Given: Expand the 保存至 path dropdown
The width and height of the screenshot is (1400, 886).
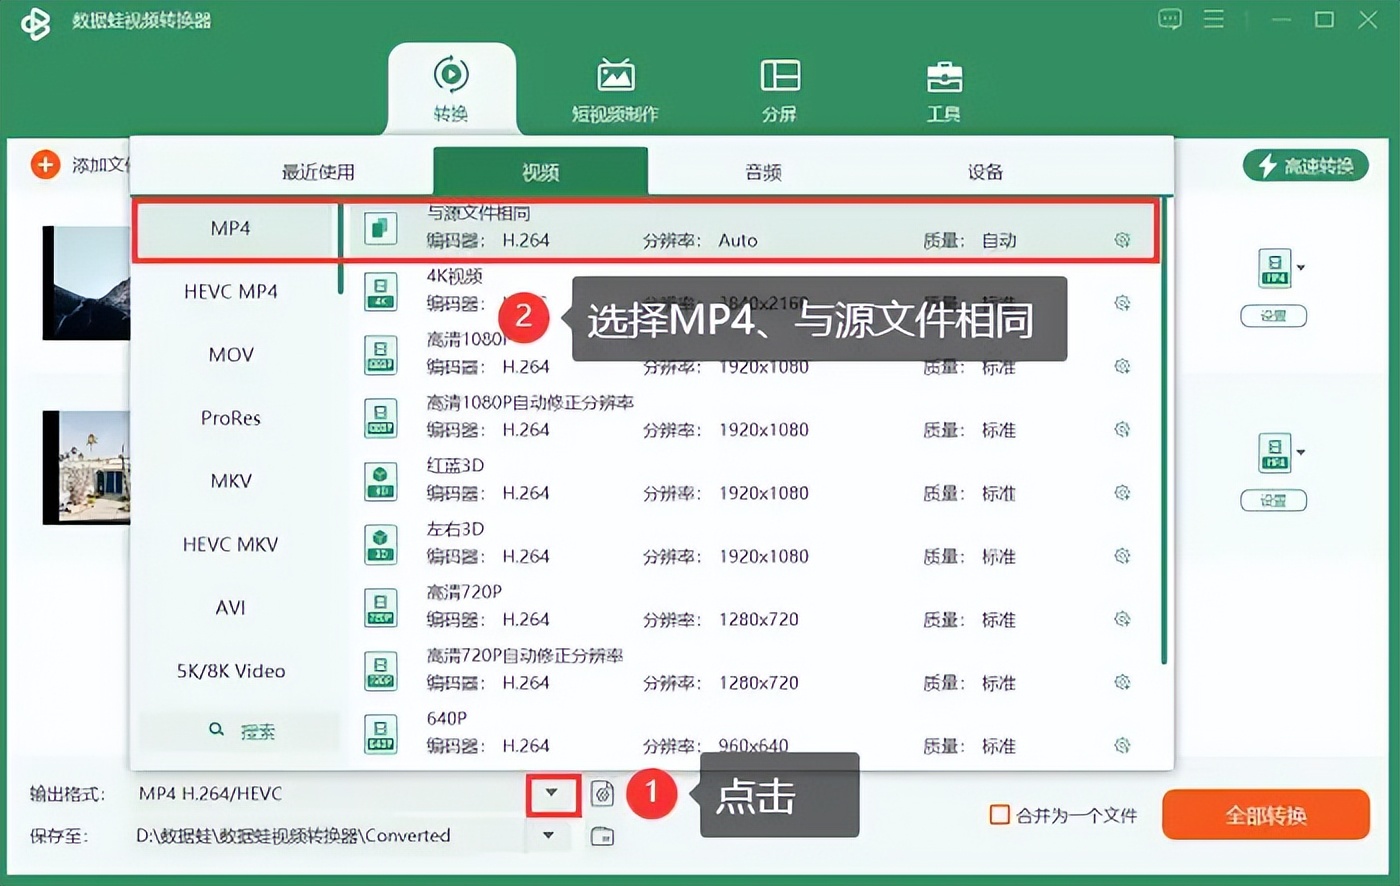Looking at the screenshot, I should point(549,835).
